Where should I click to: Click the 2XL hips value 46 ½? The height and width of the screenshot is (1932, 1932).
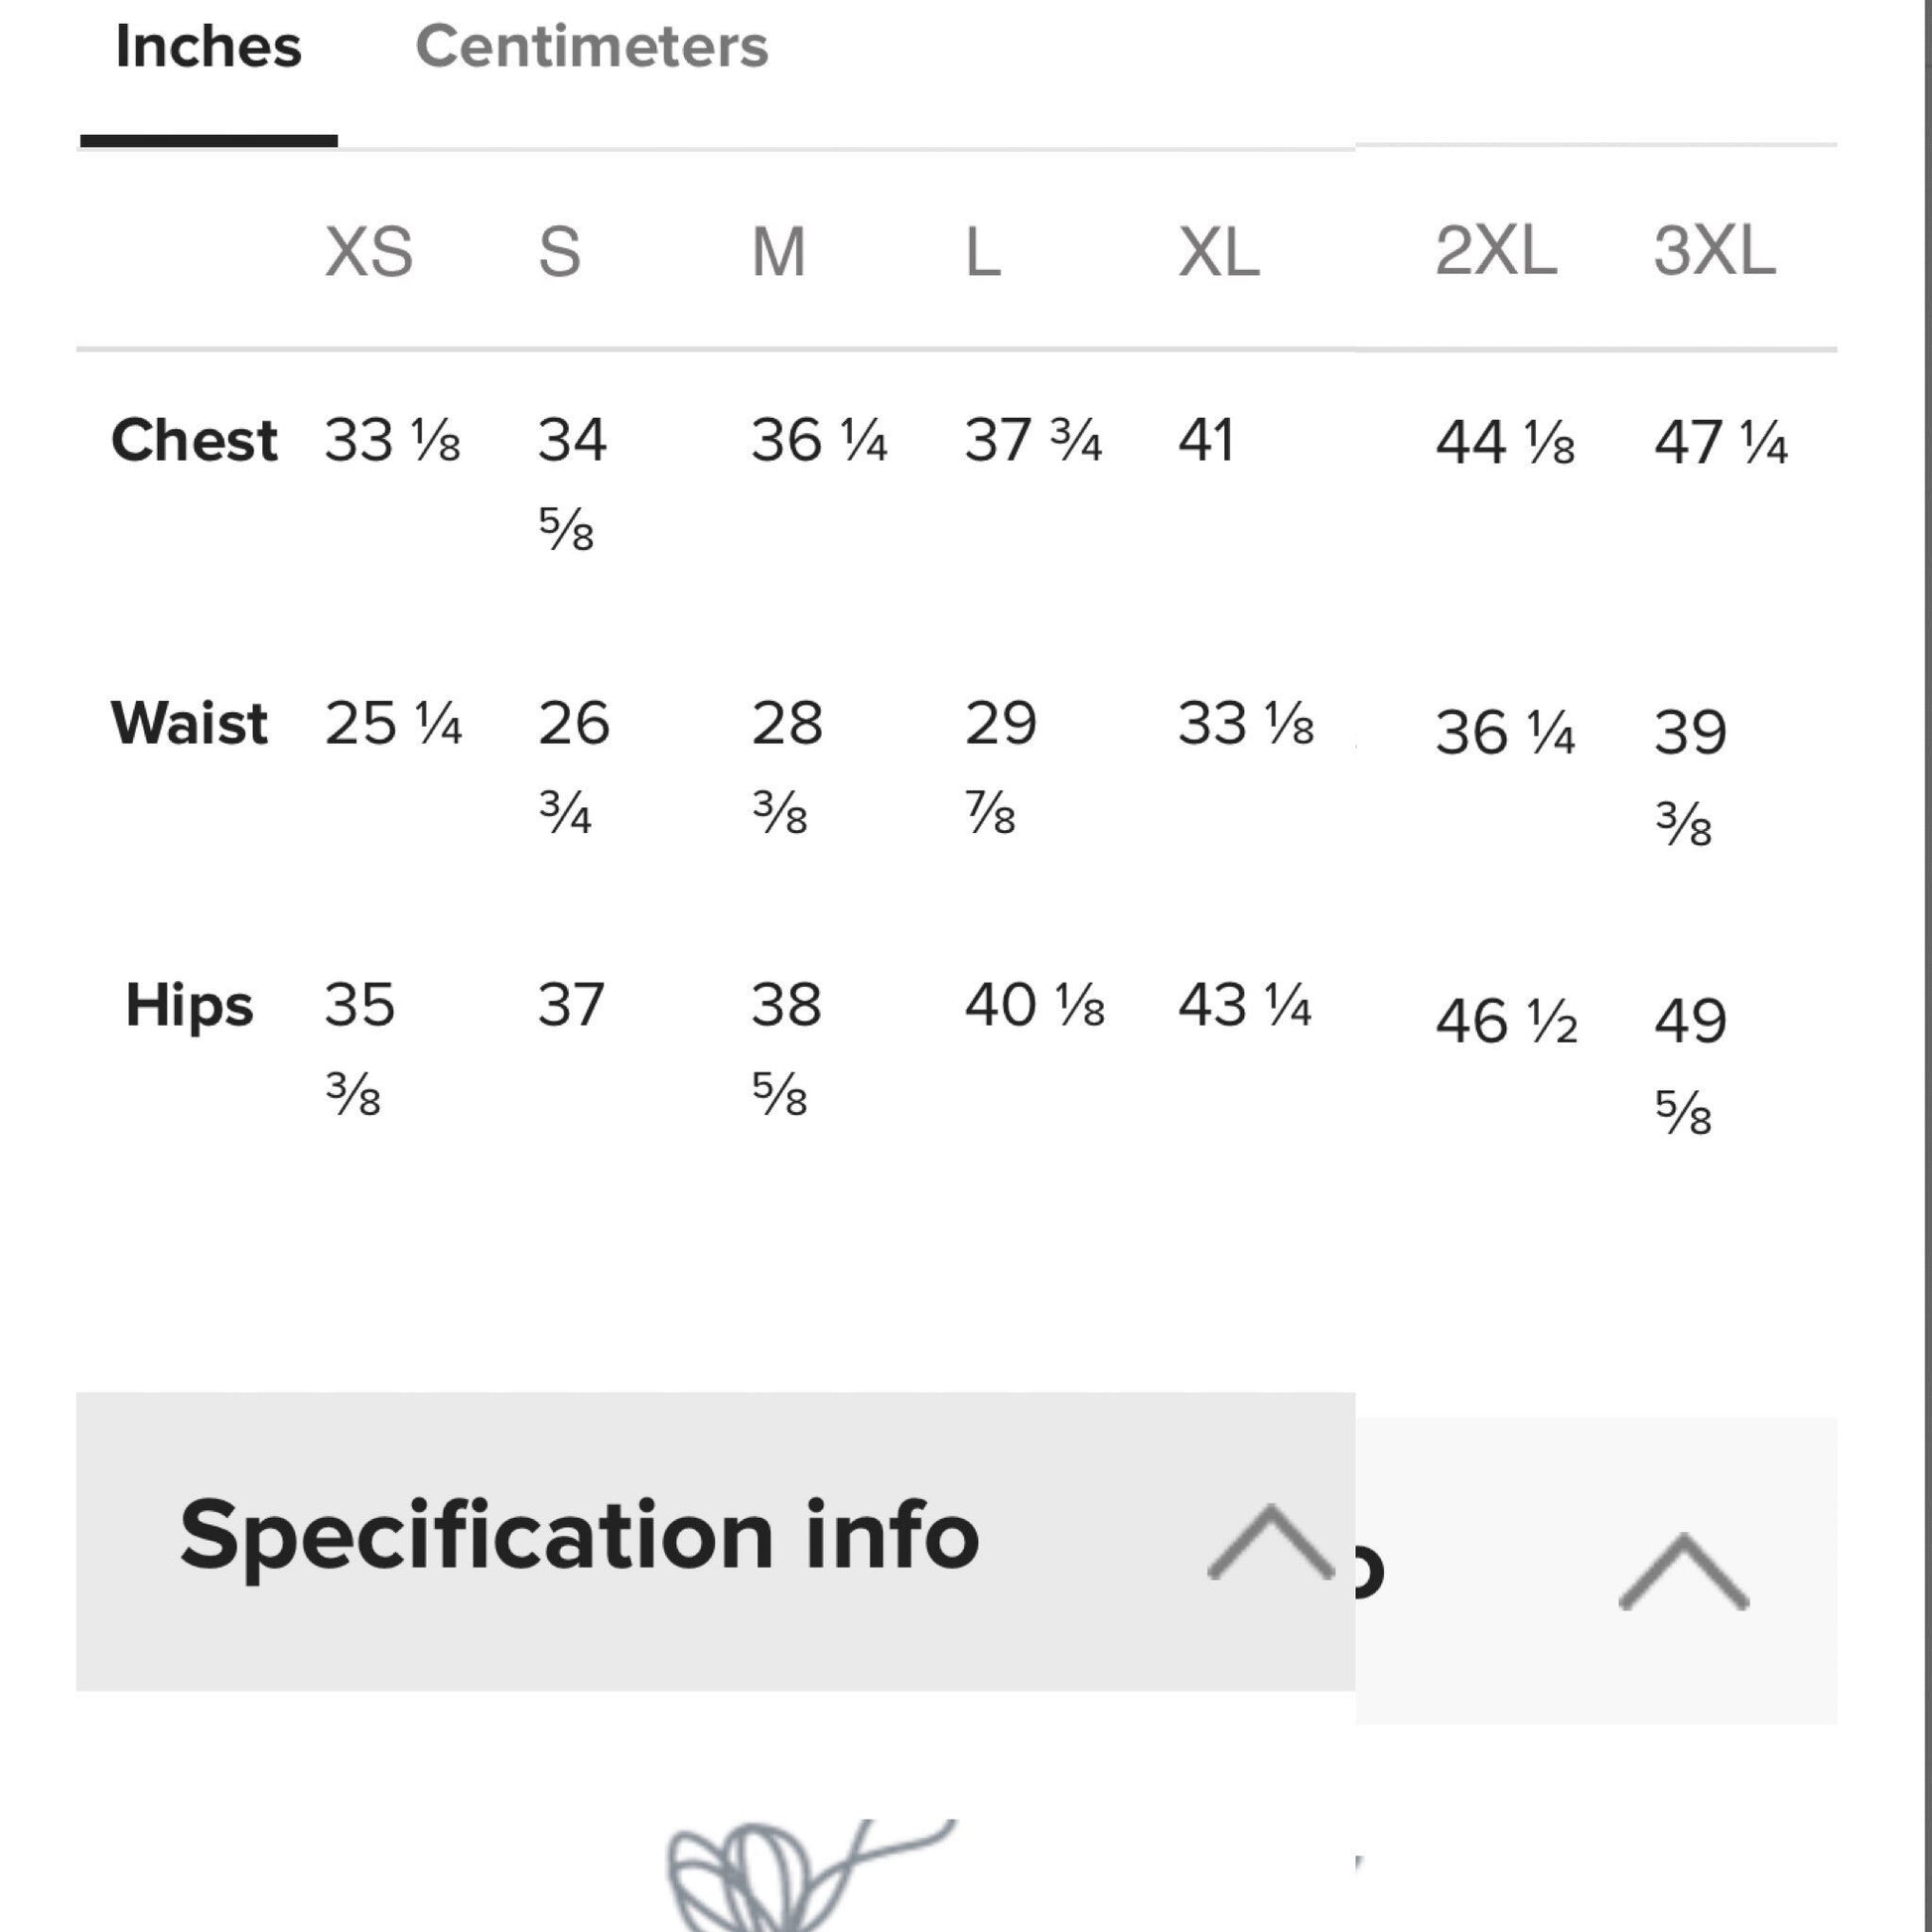click(1506, 1022)
